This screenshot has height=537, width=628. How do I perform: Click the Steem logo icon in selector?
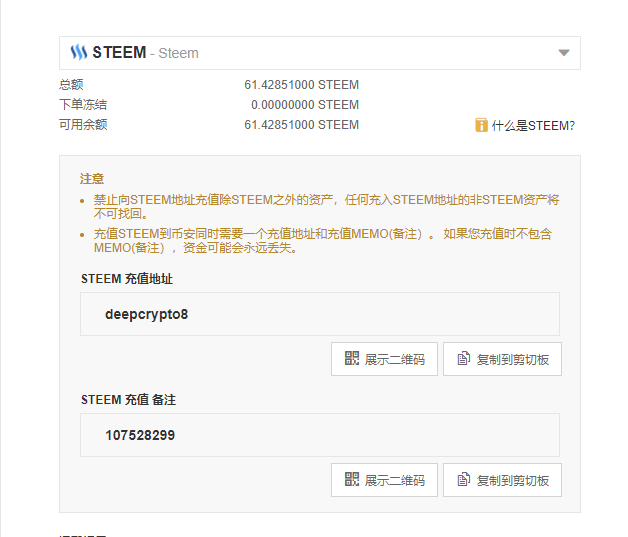pos(79,52)
